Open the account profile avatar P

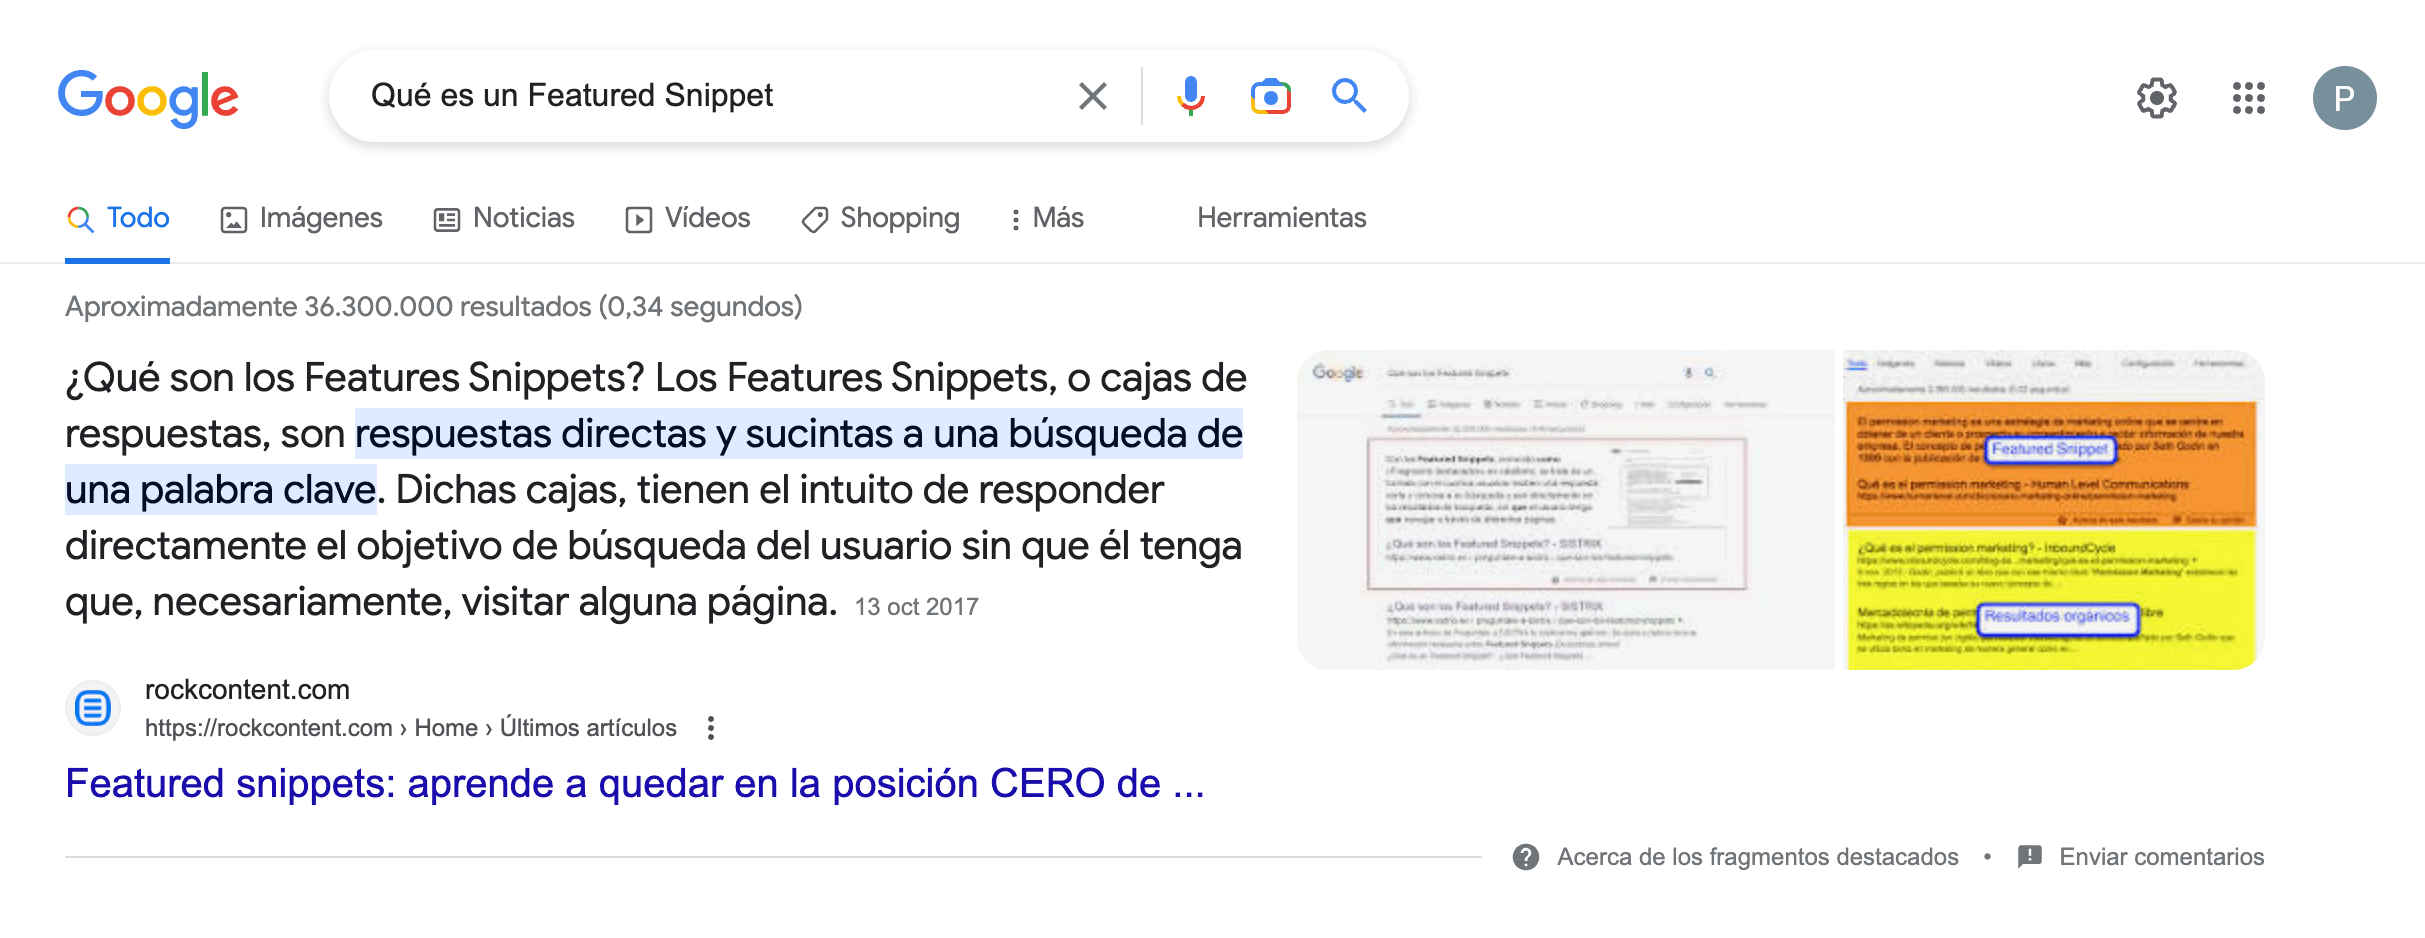pos(2343,98)
